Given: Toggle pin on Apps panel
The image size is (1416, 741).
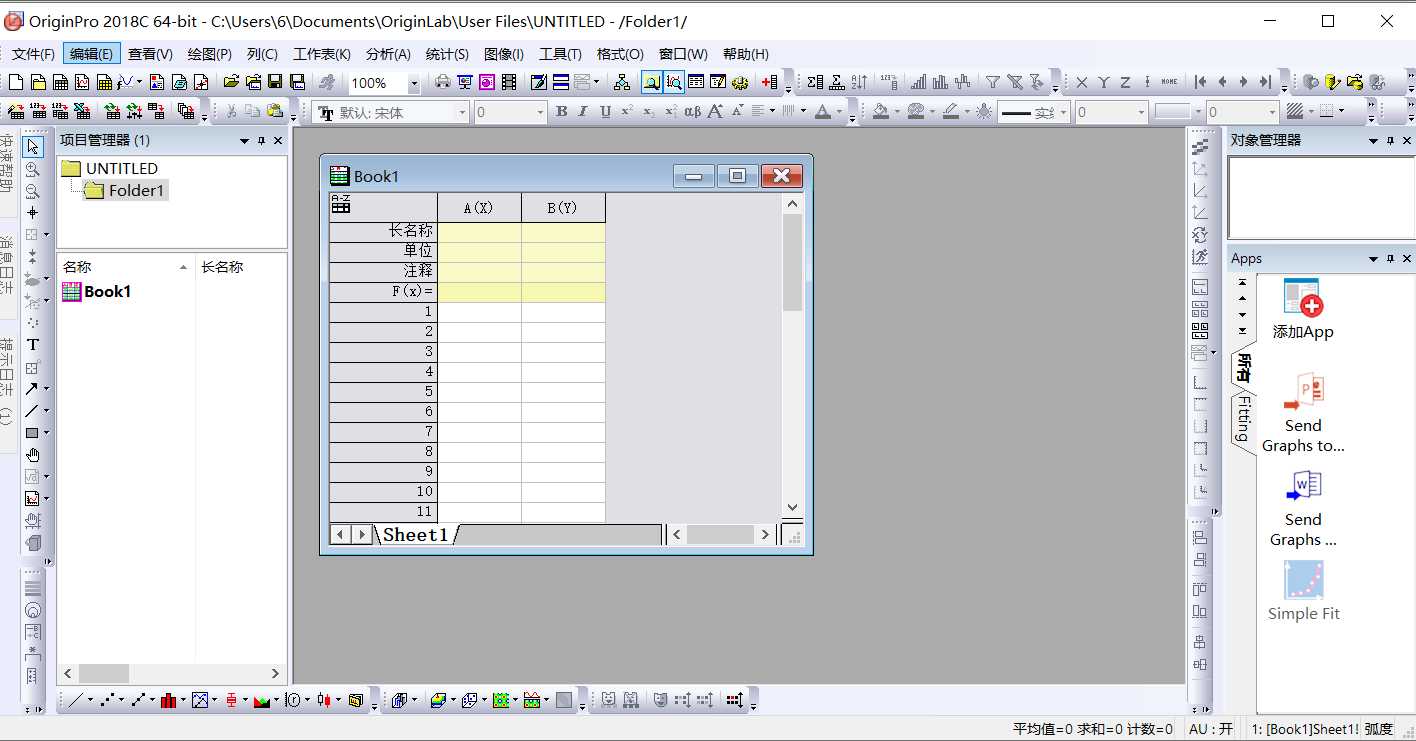Looking at the screenshot, I should [1391, 259].
